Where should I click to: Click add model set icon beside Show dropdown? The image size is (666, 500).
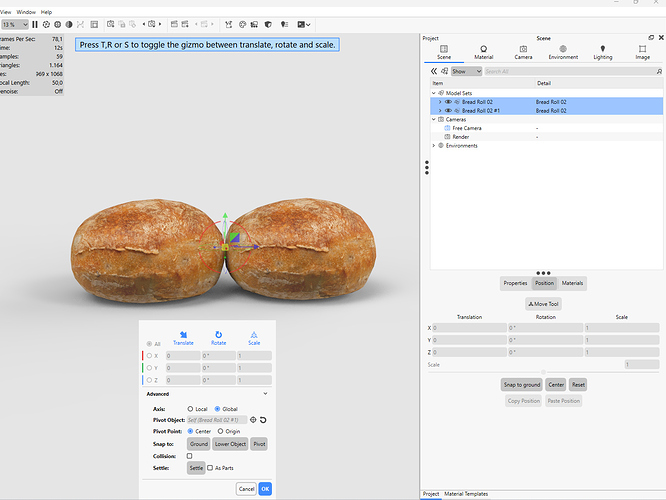pyautogui.click(x=444, y=71)
